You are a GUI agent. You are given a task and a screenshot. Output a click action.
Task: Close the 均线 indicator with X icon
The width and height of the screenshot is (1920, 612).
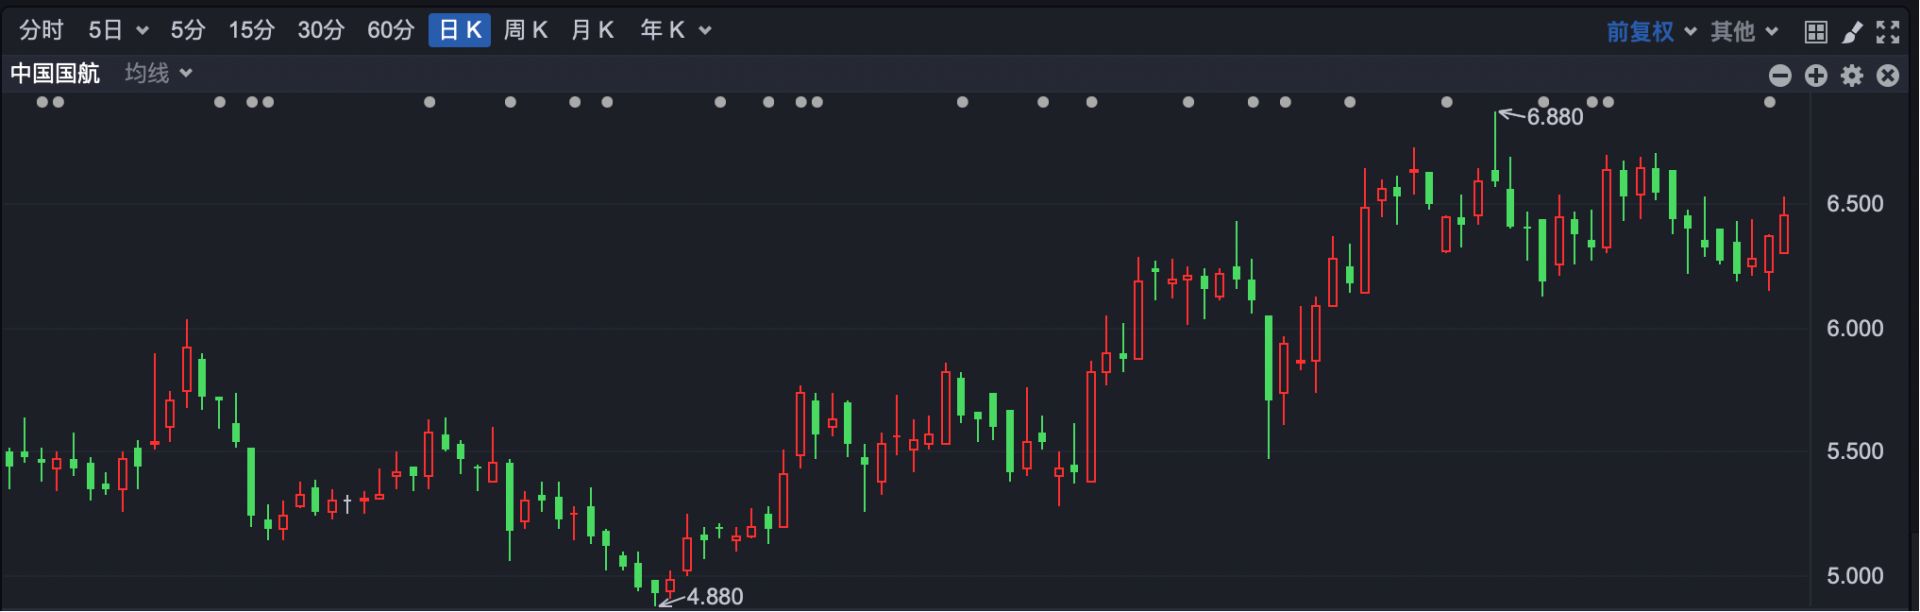point(1888,76)
